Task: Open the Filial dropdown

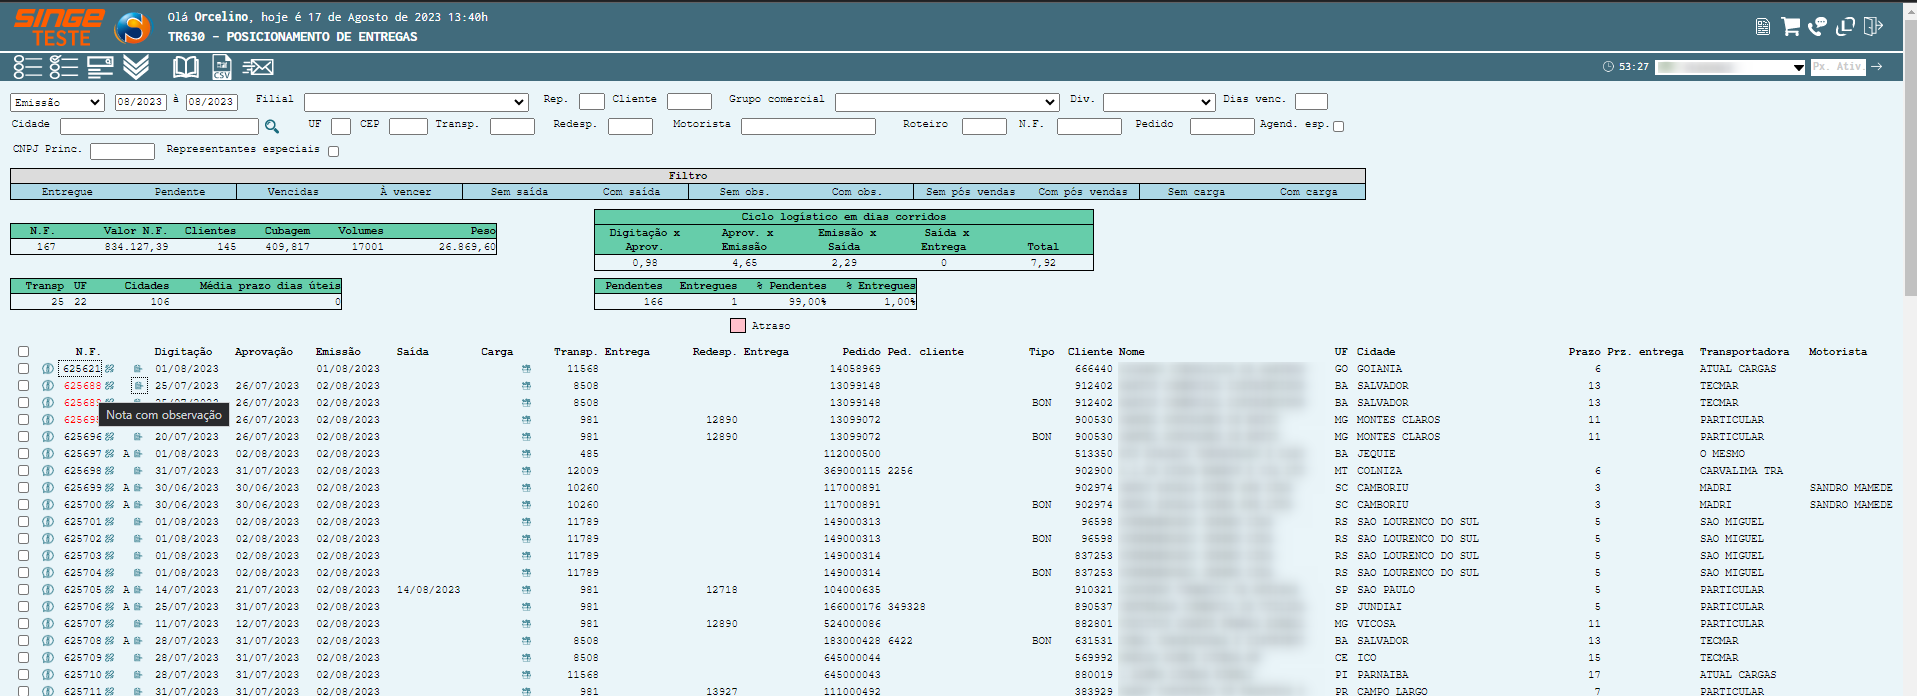Action: (x=416, y=102)
